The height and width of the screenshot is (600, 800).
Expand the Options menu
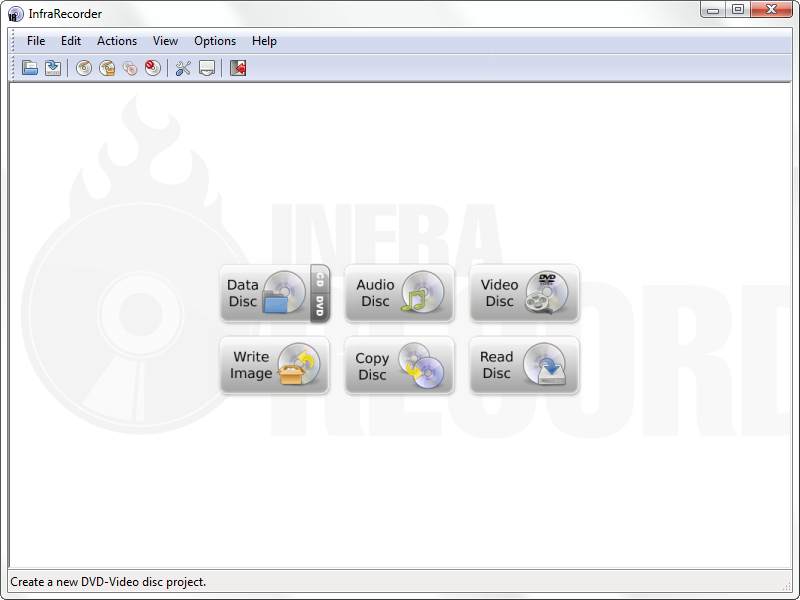click(x=215, y=41)
